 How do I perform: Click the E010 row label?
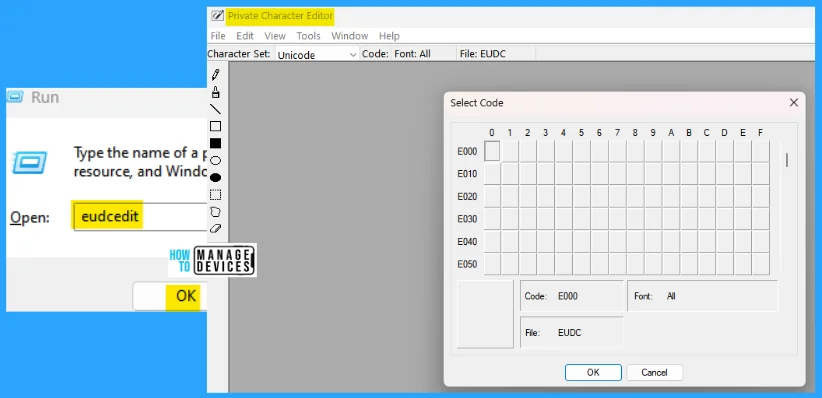click(x=467, y=174)
